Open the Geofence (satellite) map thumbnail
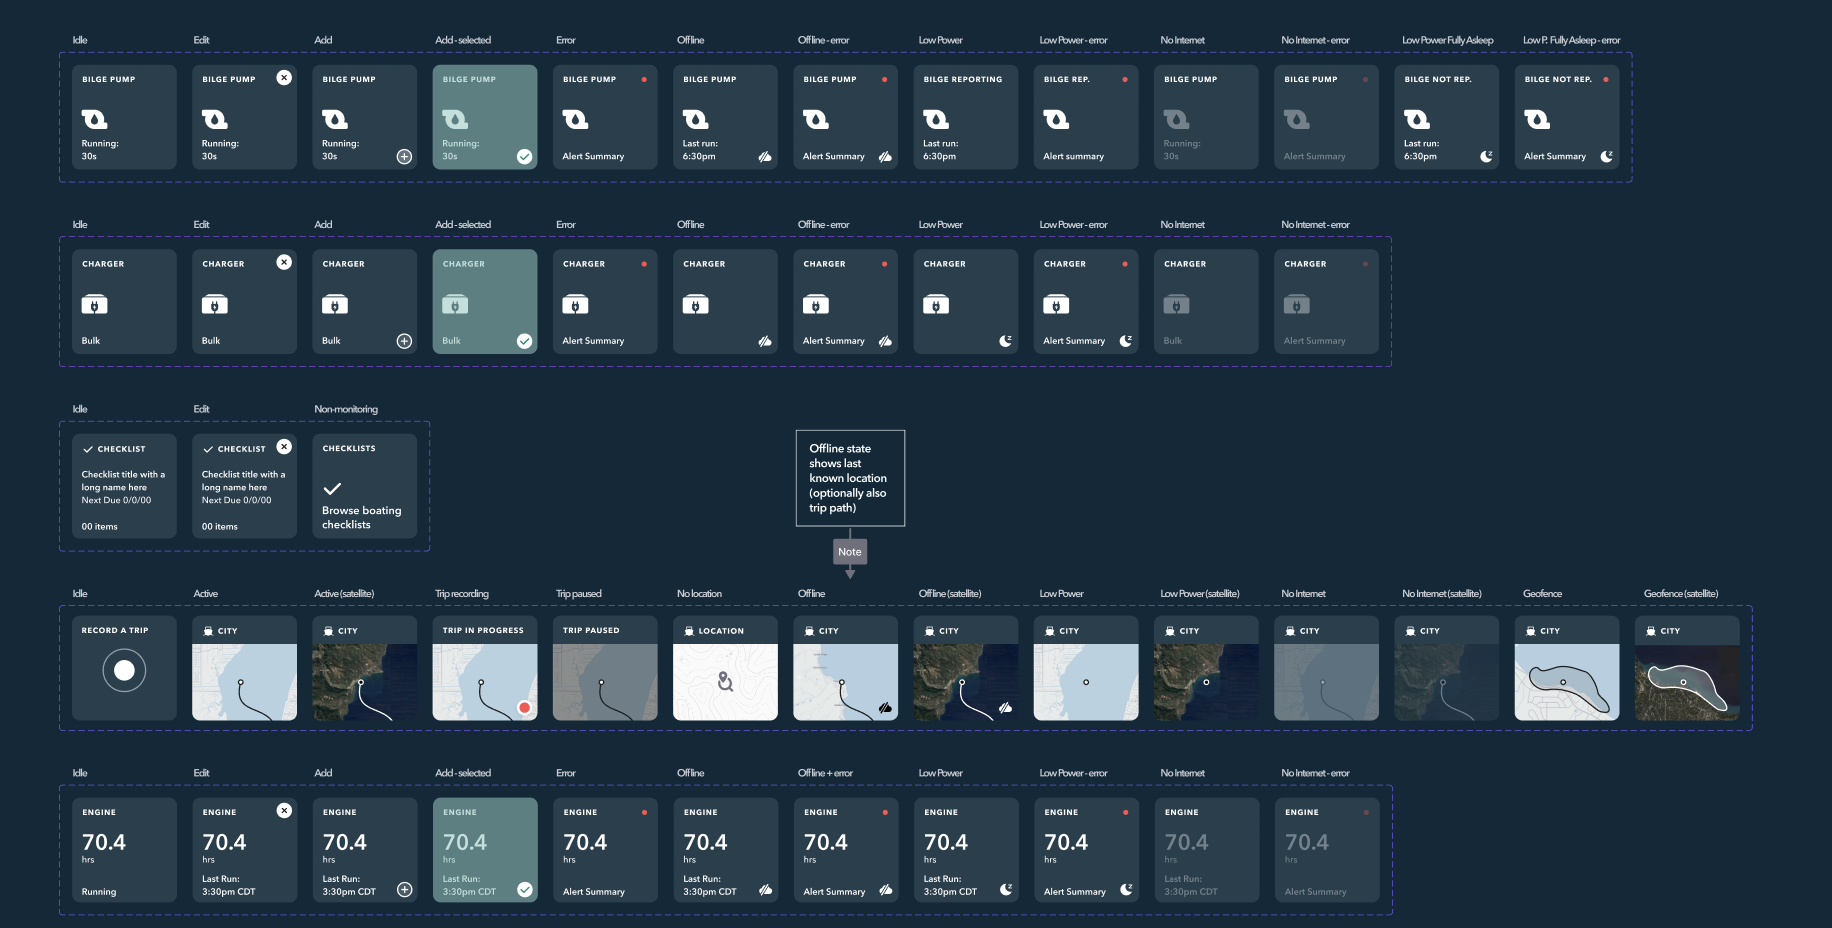 [x=1687, y=682]
